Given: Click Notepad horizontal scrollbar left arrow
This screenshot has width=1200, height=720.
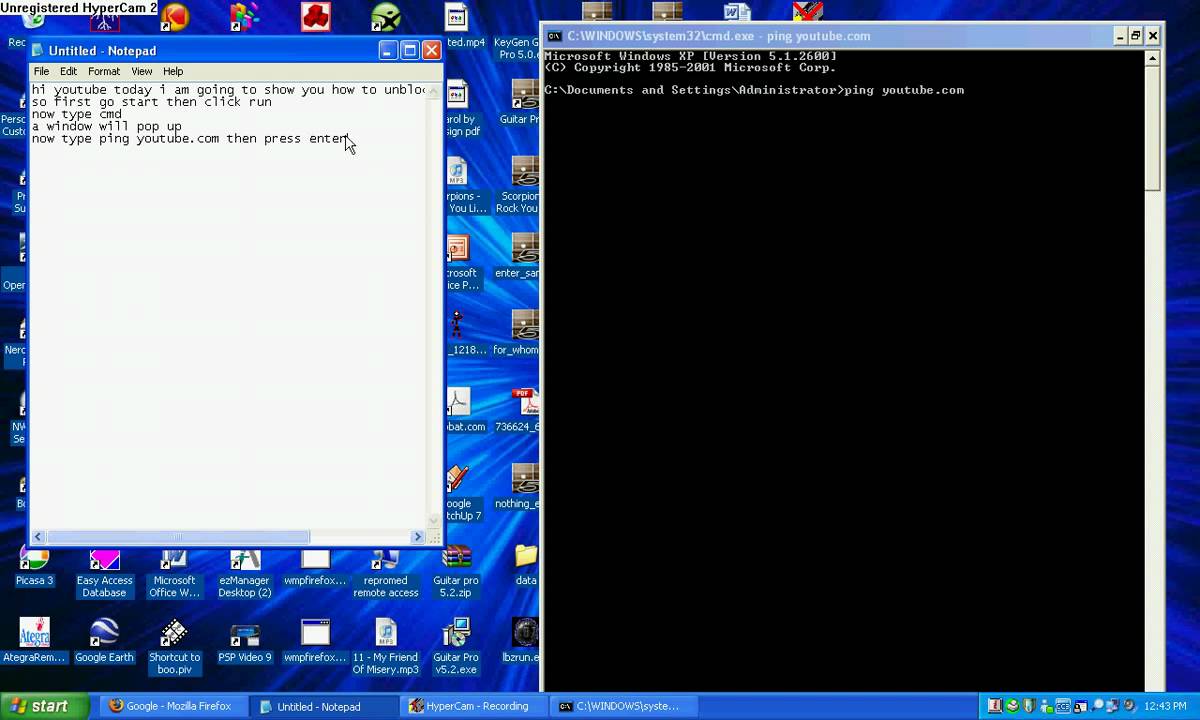Looking at the screenshot, I should 39,537.
